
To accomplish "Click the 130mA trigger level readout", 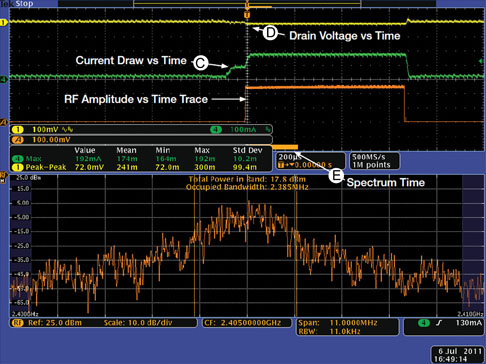I will (x=468, y=323).
